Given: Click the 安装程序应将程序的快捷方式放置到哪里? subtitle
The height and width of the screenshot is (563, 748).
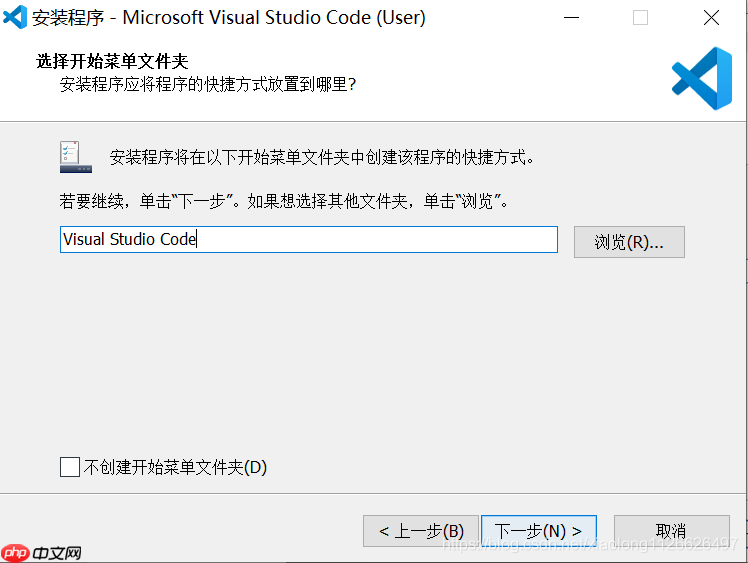Looking at the screenshot, I should pos(208,84).
